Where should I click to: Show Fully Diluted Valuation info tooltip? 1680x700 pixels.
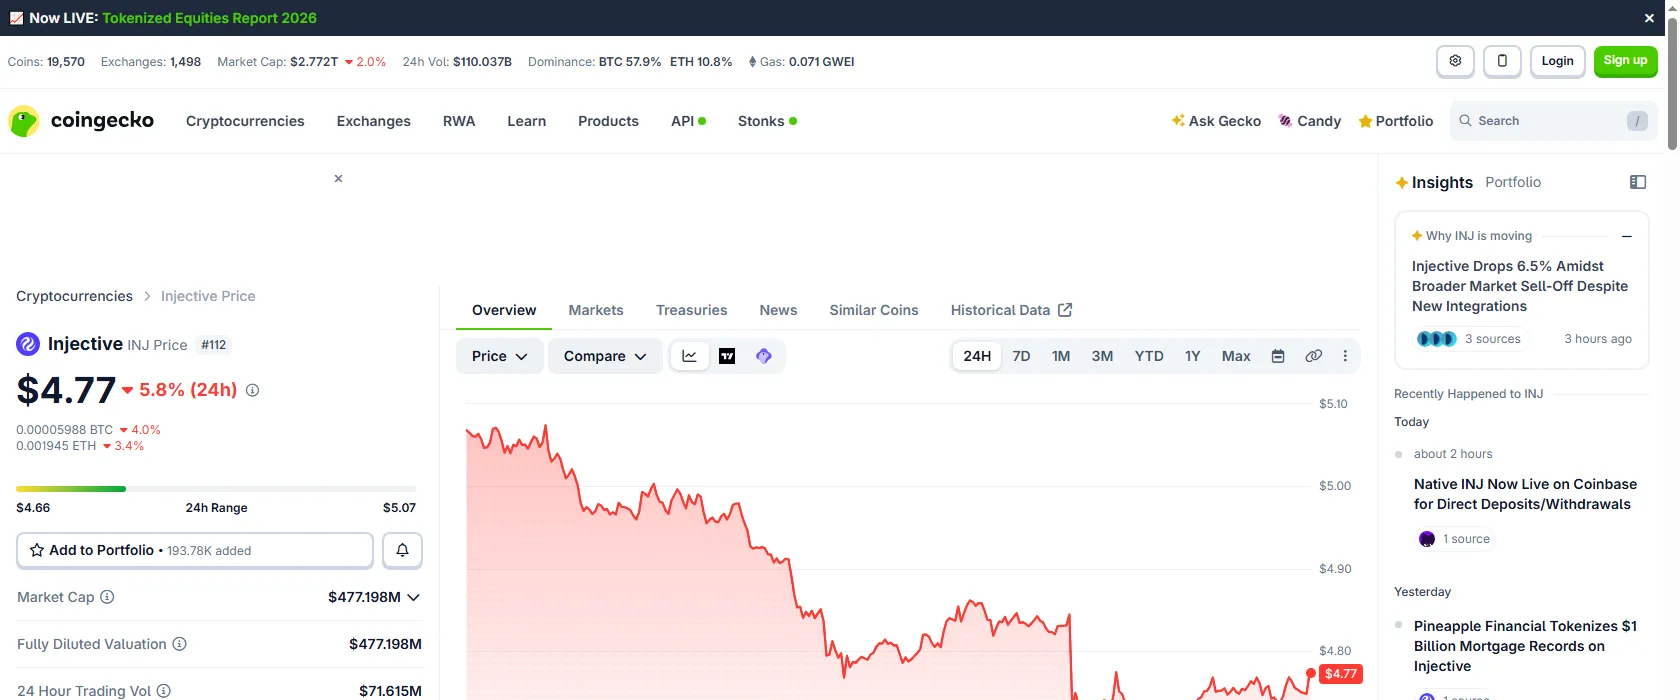(x=179, y=644)
